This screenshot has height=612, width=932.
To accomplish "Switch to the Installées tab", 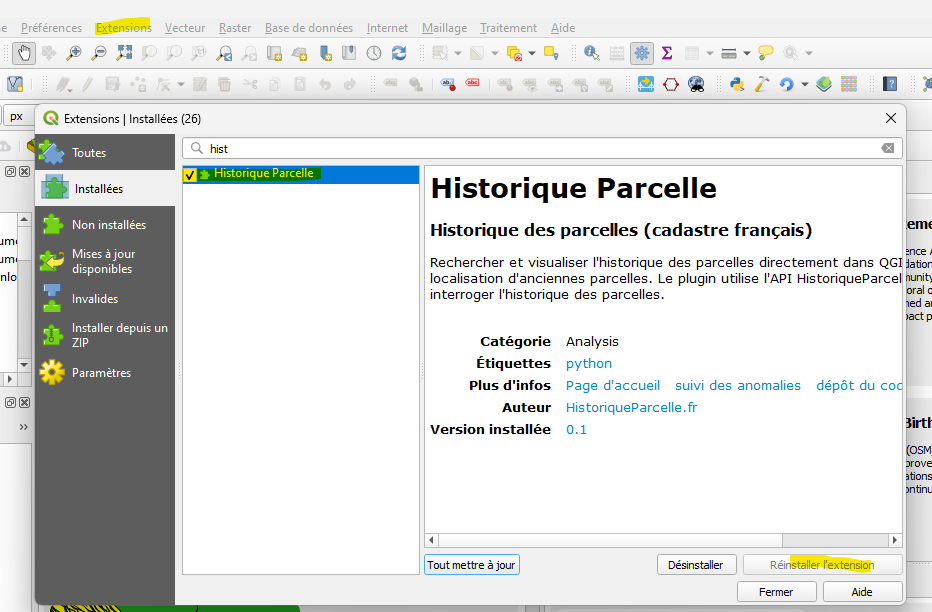I will (x=105, y=188).
